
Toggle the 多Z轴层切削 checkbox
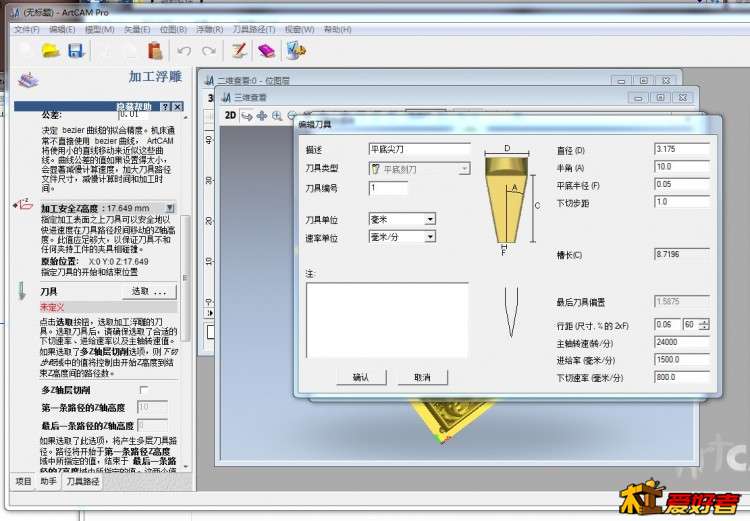click(143, 389)
